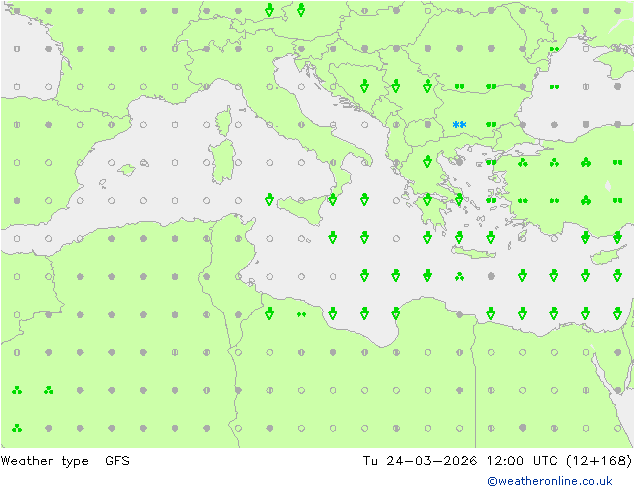Viewport: 634px width, 490px height.
Task: Click the '(12+168)' forecast hour text
Action: pyautogui.click(x=599, y=461)
